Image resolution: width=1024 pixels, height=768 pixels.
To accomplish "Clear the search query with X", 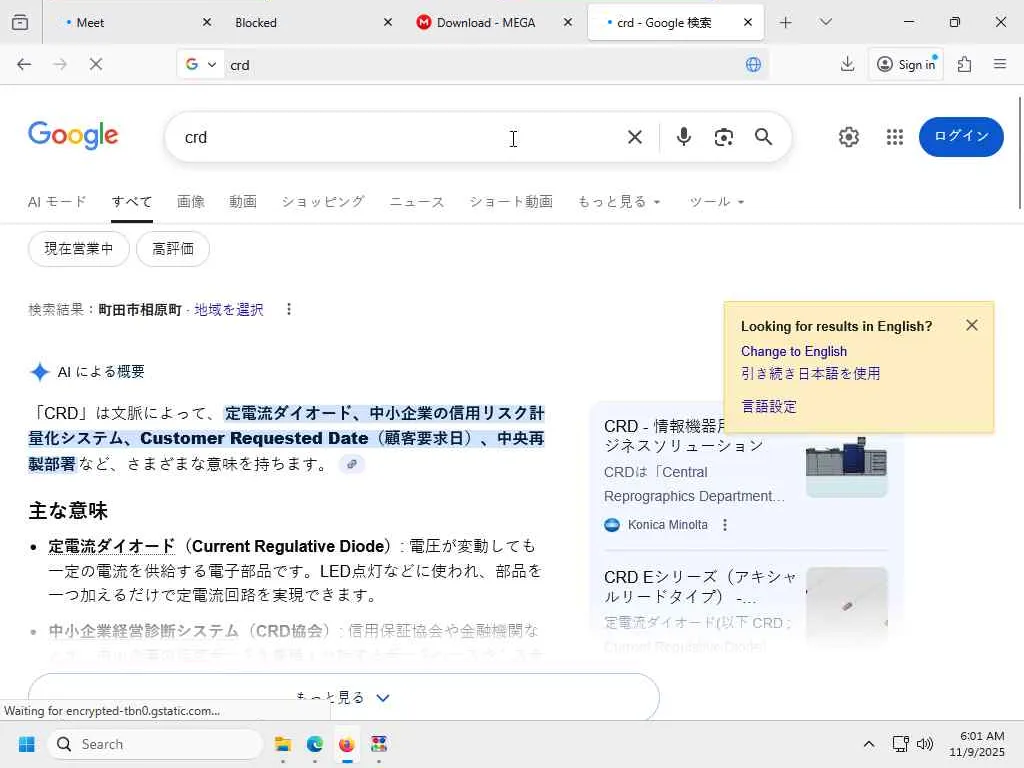I will (634, 137).
